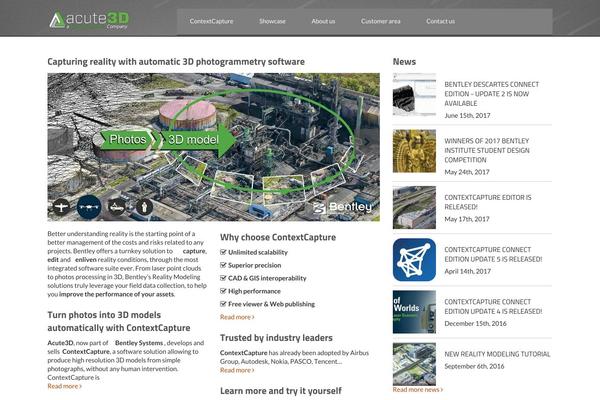
Task: Select the airplane capture icon on banner
Action: [x=61, y=207]
